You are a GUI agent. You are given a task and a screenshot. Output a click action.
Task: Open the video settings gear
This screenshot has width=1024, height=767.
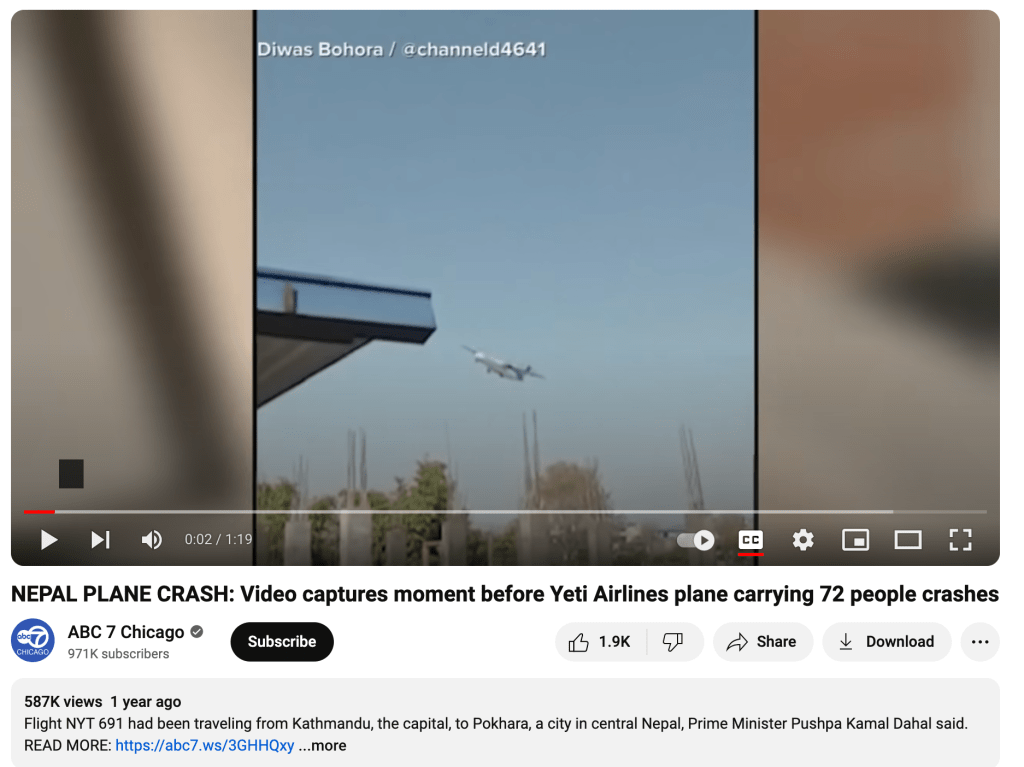click(803, 540)
